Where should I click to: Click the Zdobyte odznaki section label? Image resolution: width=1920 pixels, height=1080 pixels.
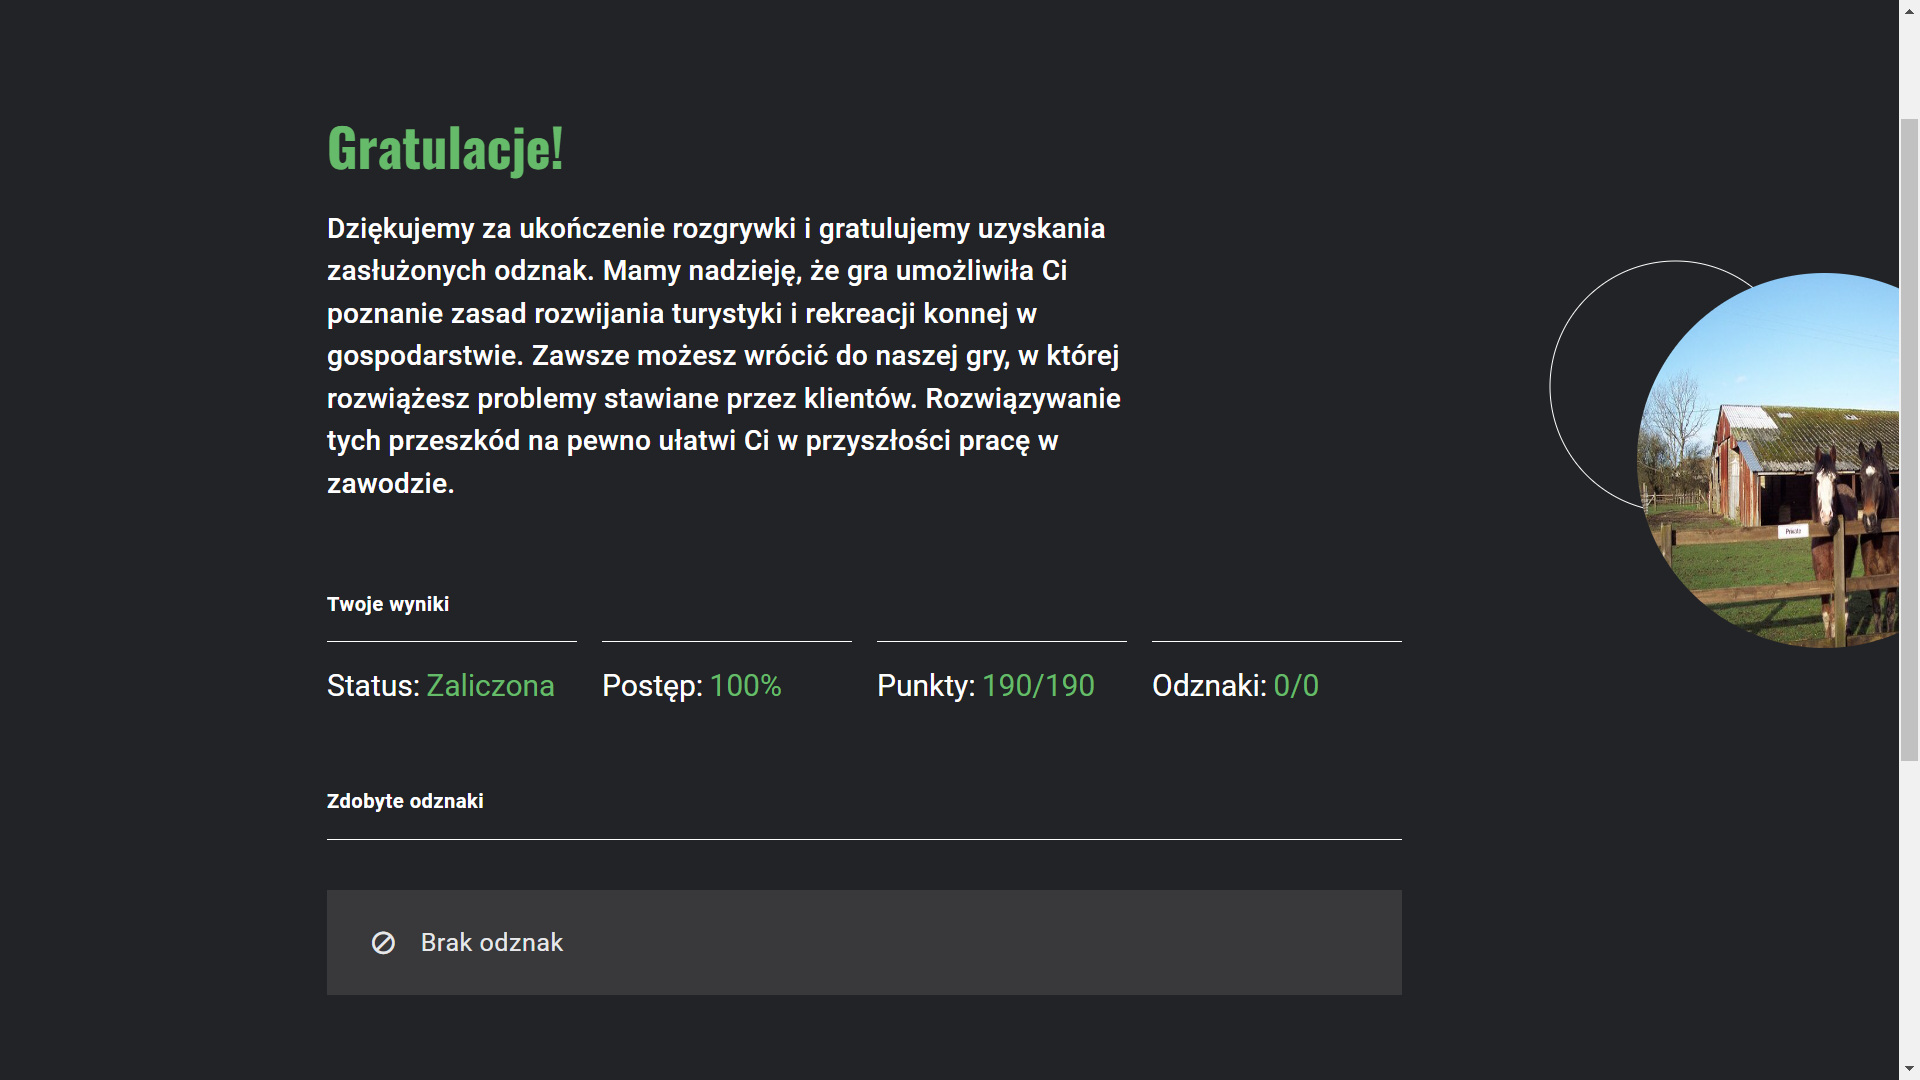(x=405, y=801)
